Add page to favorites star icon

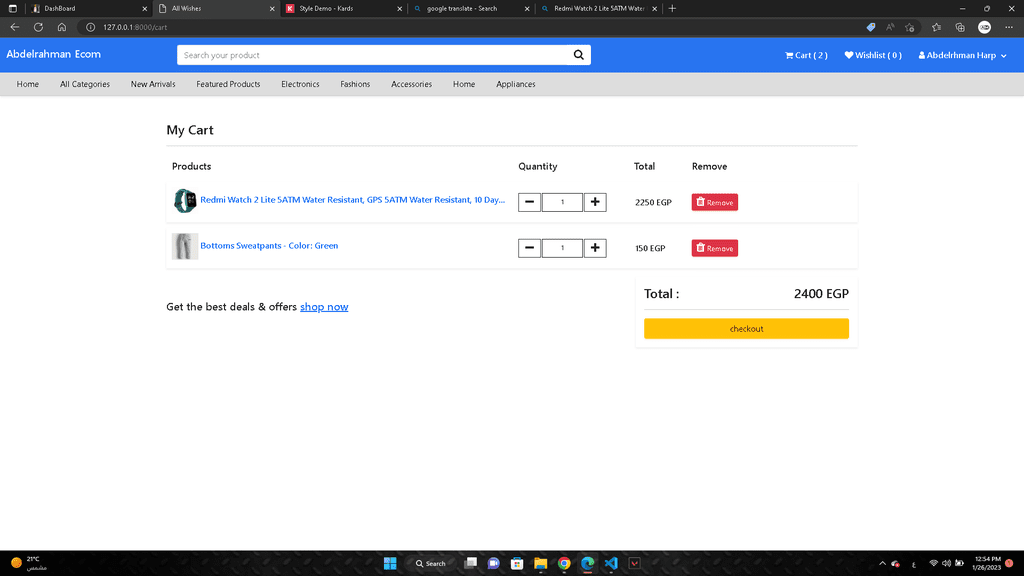pyautogui.click(x=910, y=27)
